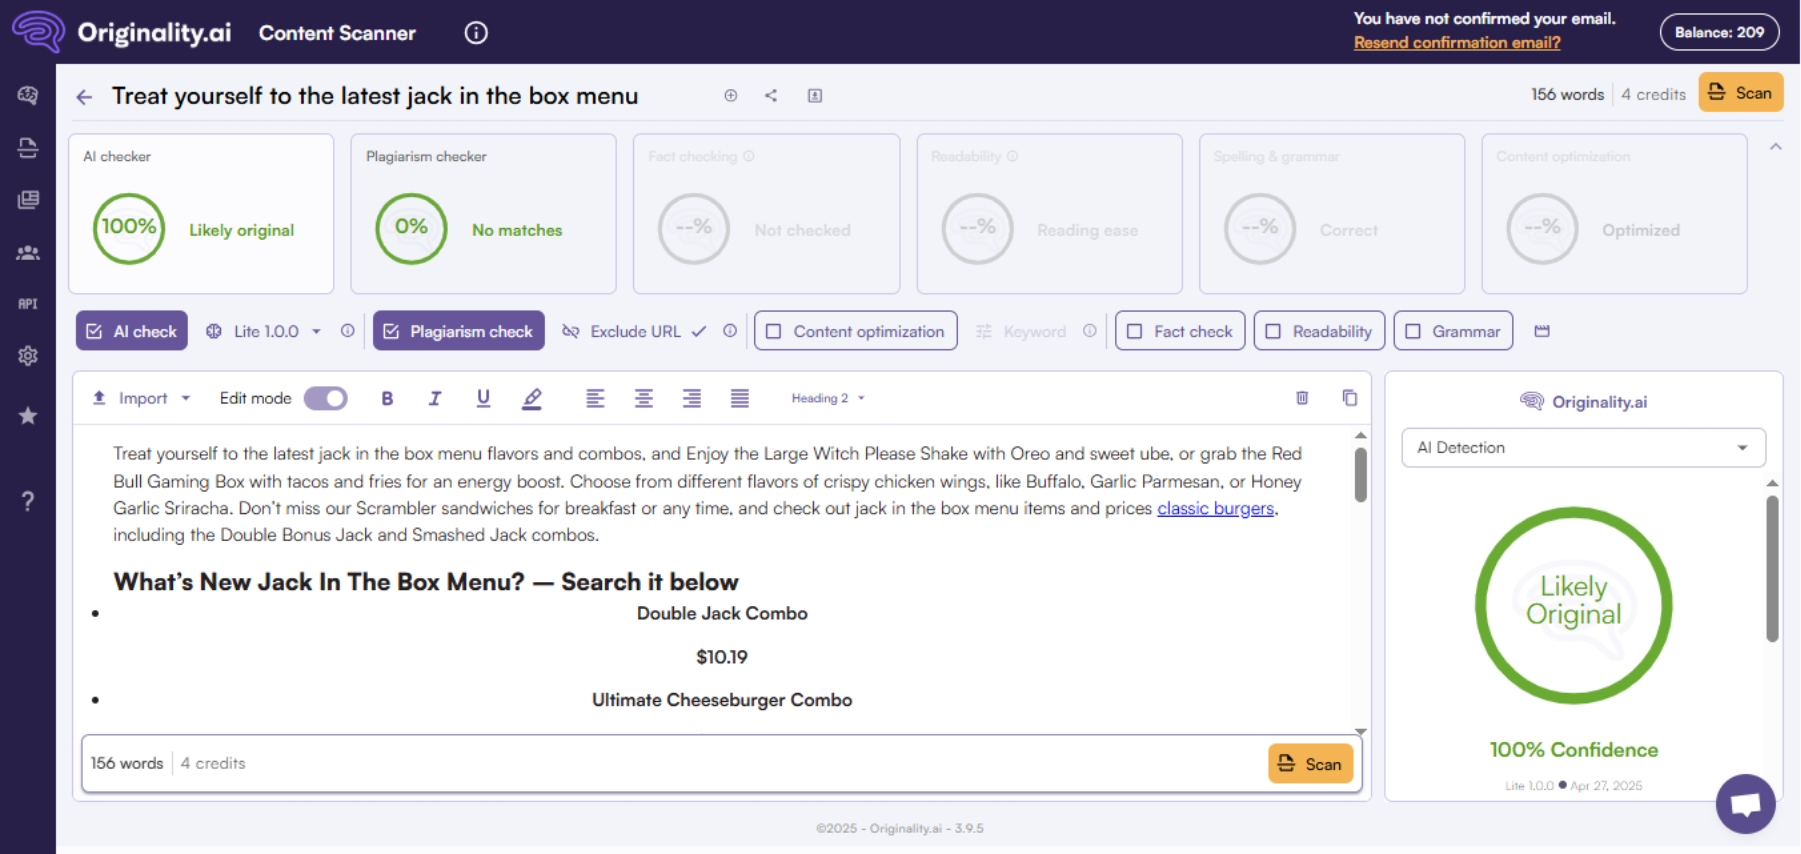Toggle the Plagiarism check option
The width and height of the screenshot is (1801, 854).
(x=459, y=331)
